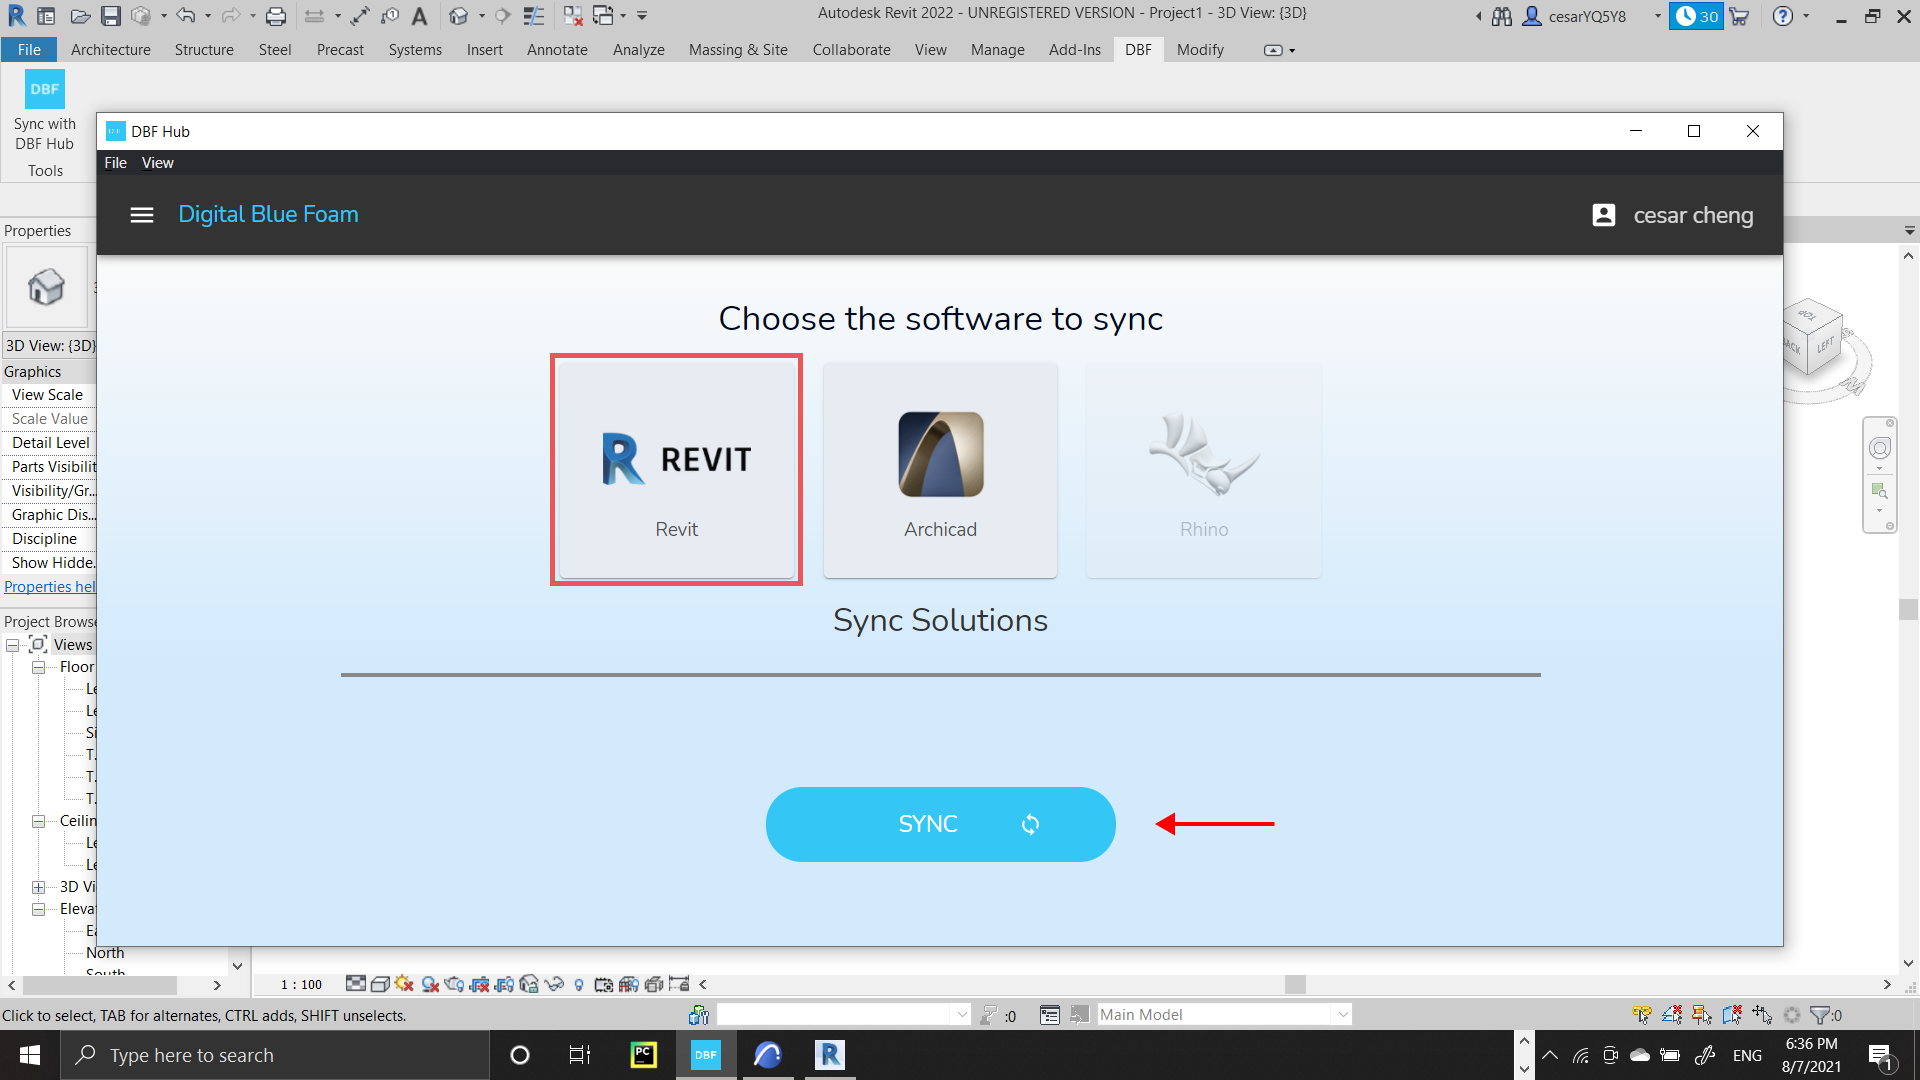Click the Visual Style box icon in view control bar
Screen dimensions: 1920x1080
[x=380, y=985]
